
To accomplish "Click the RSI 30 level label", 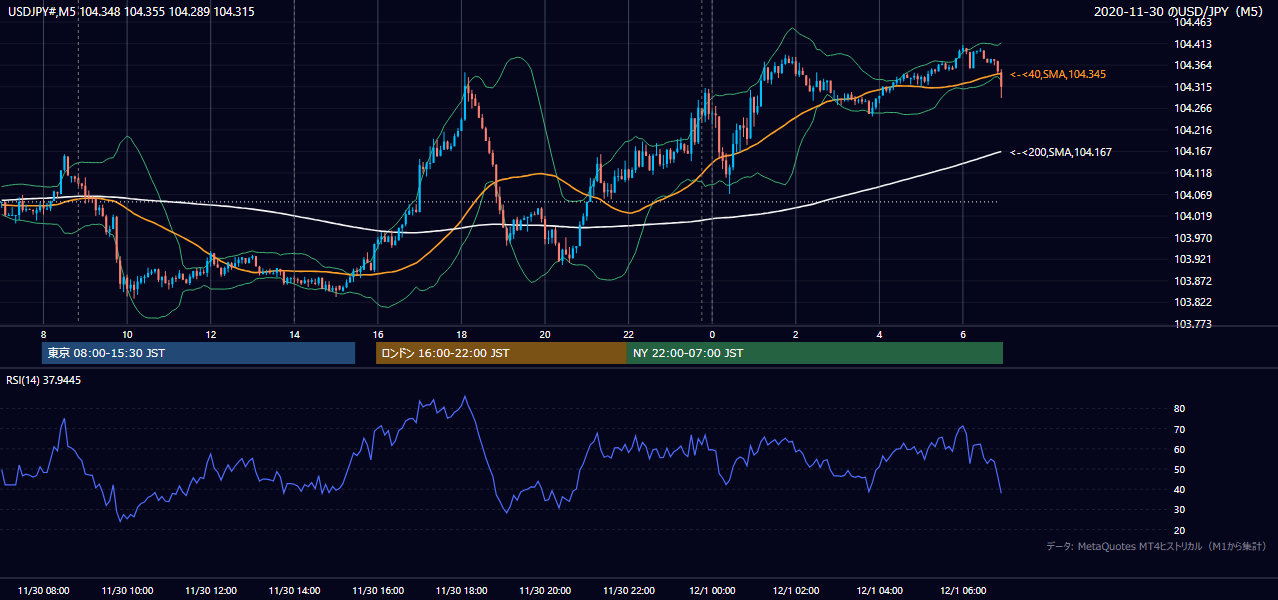I will pos(1179,510).
